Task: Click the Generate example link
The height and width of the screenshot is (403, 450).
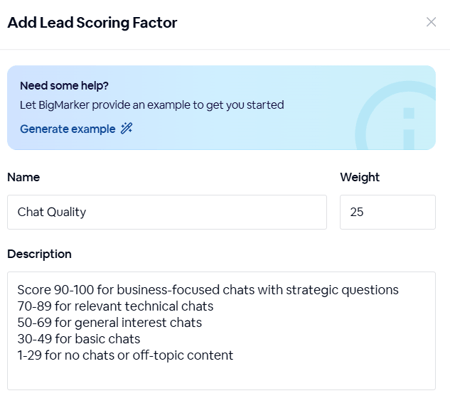Action: (x=68, y=129)
